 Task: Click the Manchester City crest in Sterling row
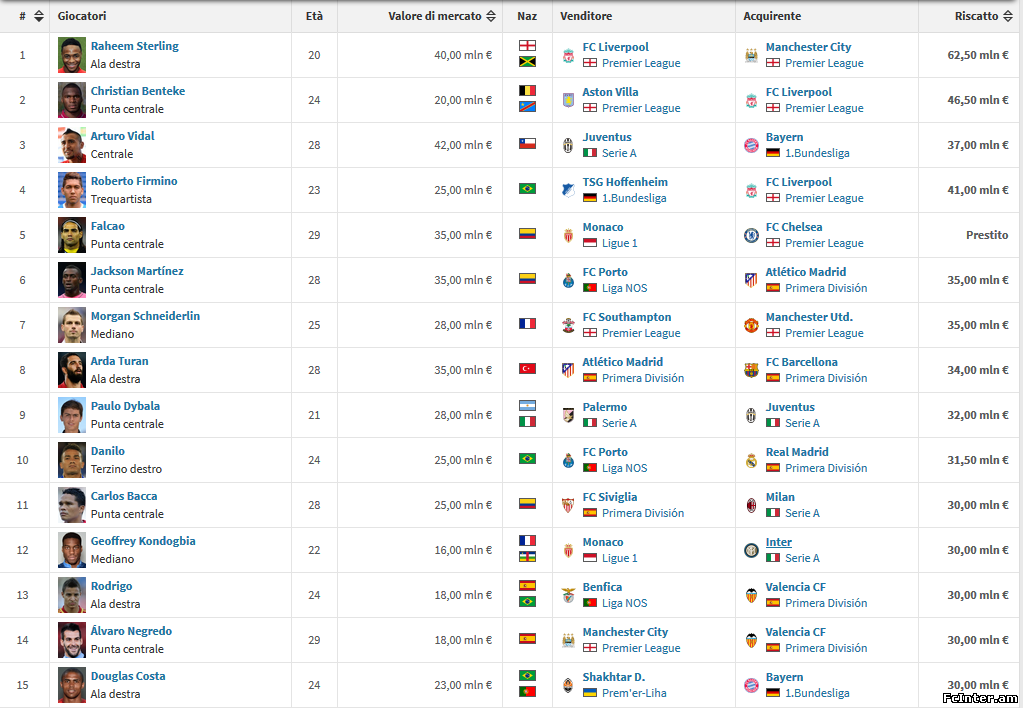tap(752, 55)
